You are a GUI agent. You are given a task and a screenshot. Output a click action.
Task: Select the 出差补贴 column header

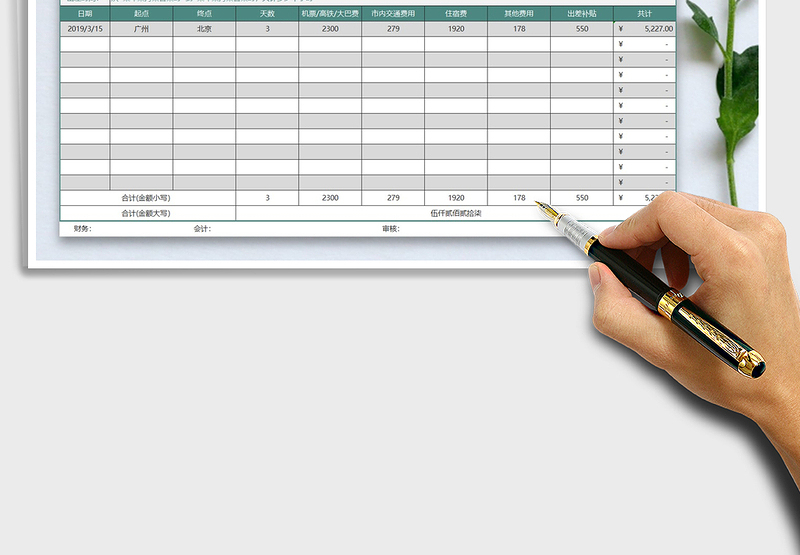[582, 14]
